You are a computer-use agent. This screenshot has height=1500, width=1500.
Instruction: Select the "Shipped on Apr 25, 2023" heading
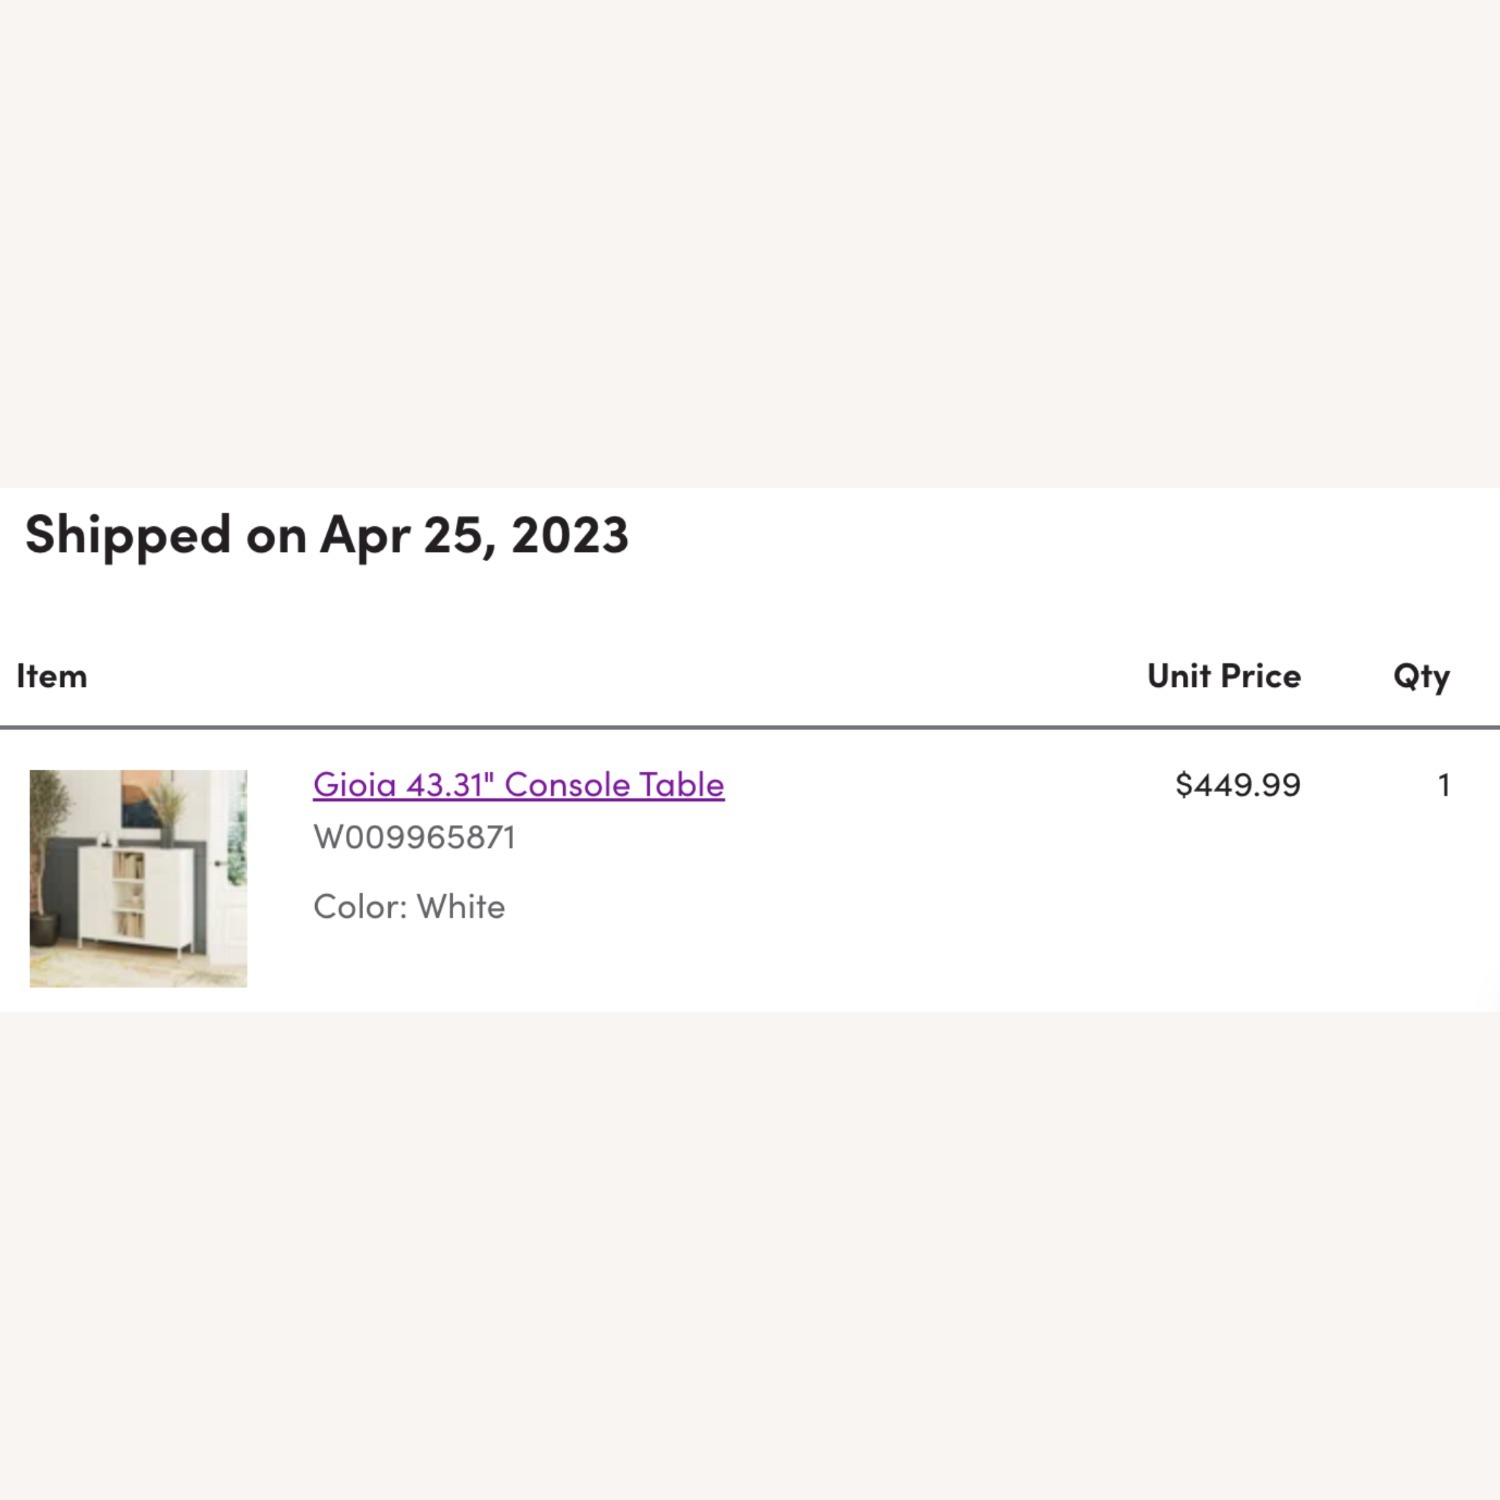[x=328, y=535]
